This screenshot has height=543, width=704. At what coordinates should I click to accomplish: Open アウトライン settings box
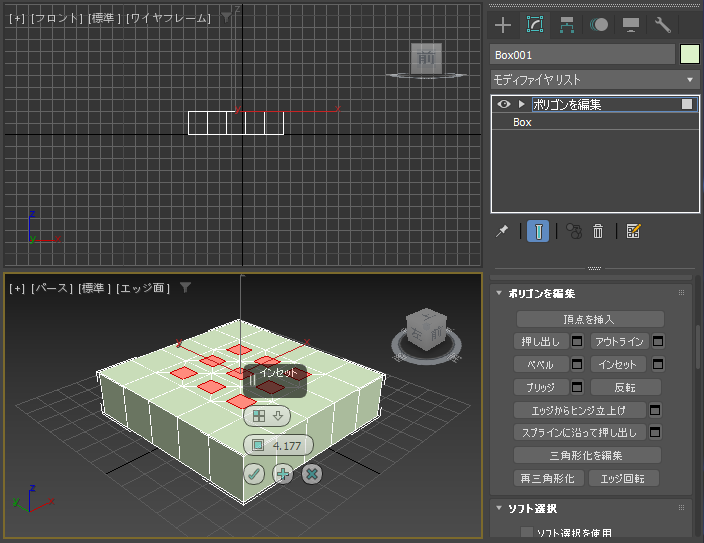point(658,341)
